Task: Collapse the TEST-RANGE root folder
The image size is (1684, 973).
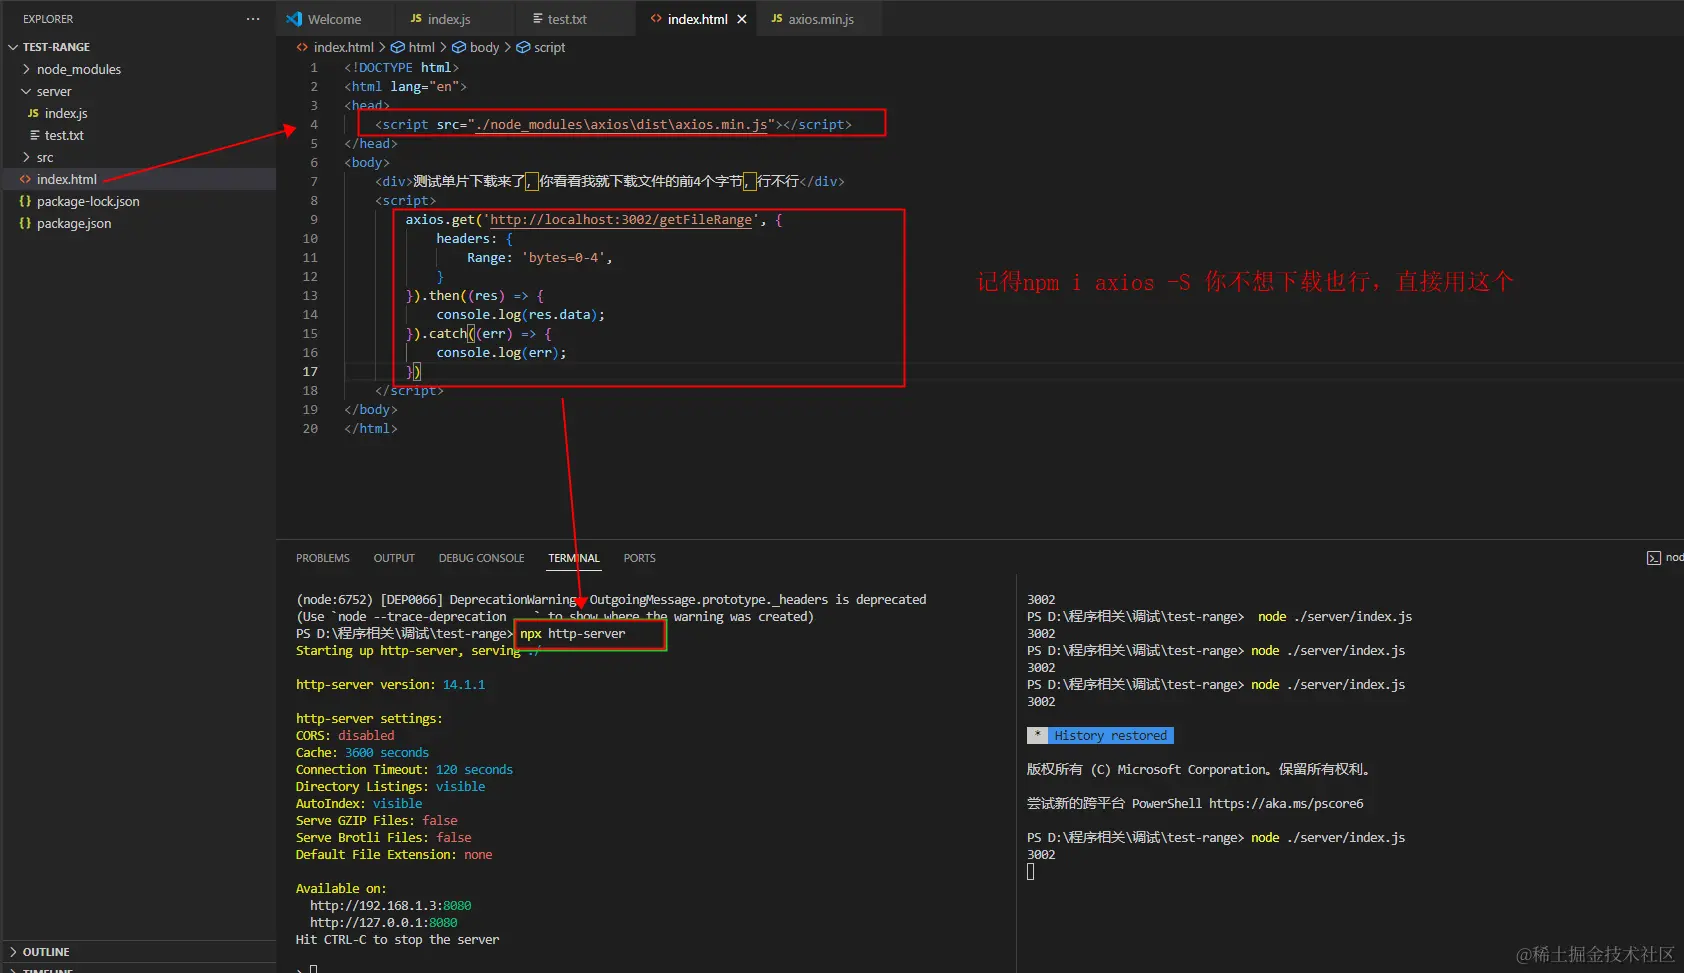Action: coord(13,47)
